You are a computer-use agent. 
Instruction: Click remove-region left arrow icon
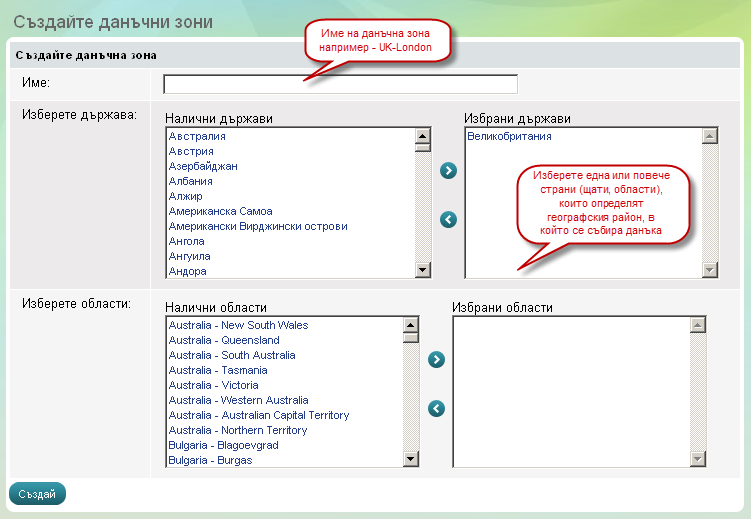435,408
